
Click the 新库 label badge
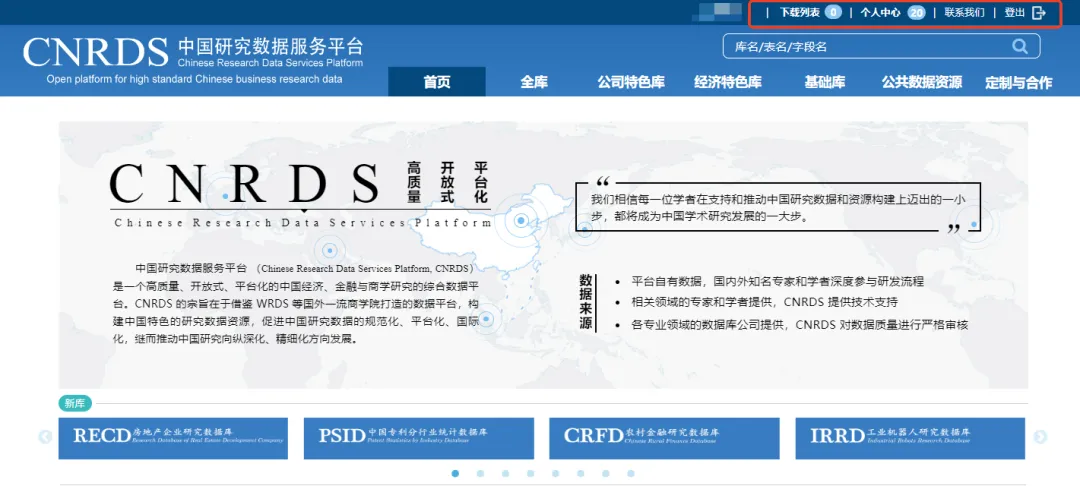tap(74, 404)
